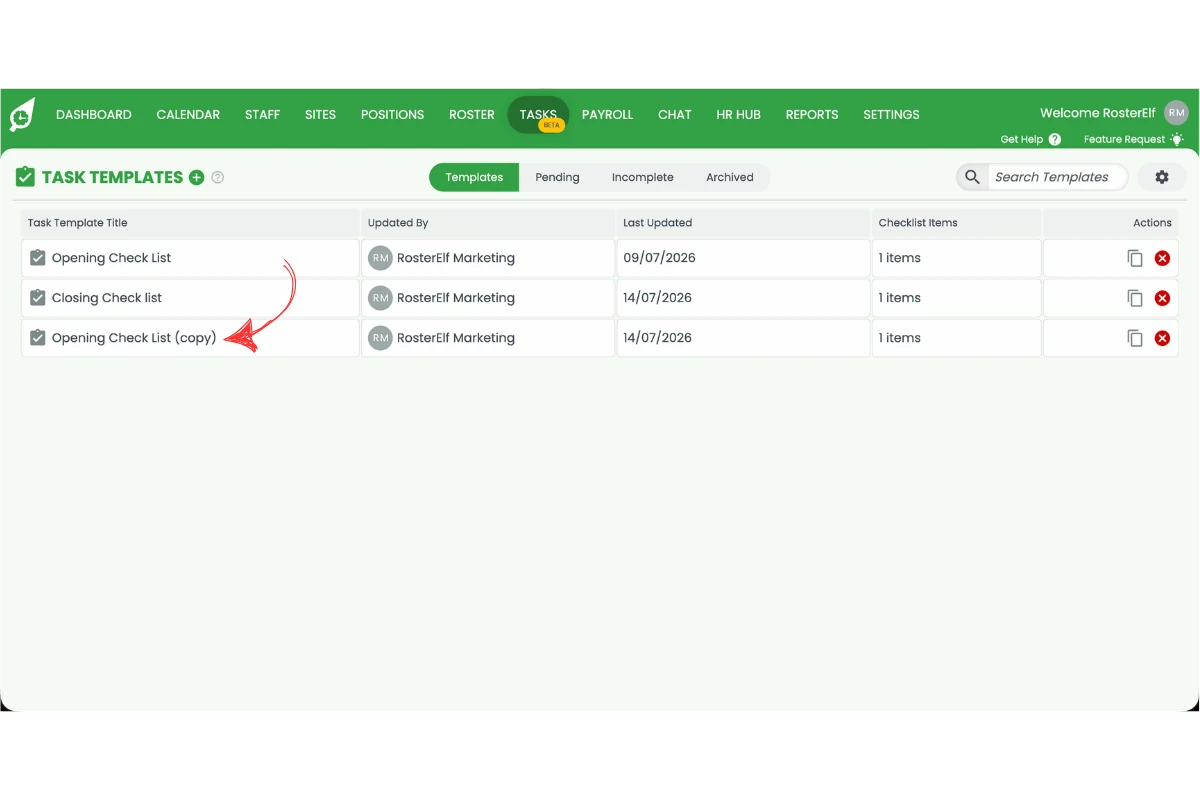Switch to the Pending tab

coord(557,177)
